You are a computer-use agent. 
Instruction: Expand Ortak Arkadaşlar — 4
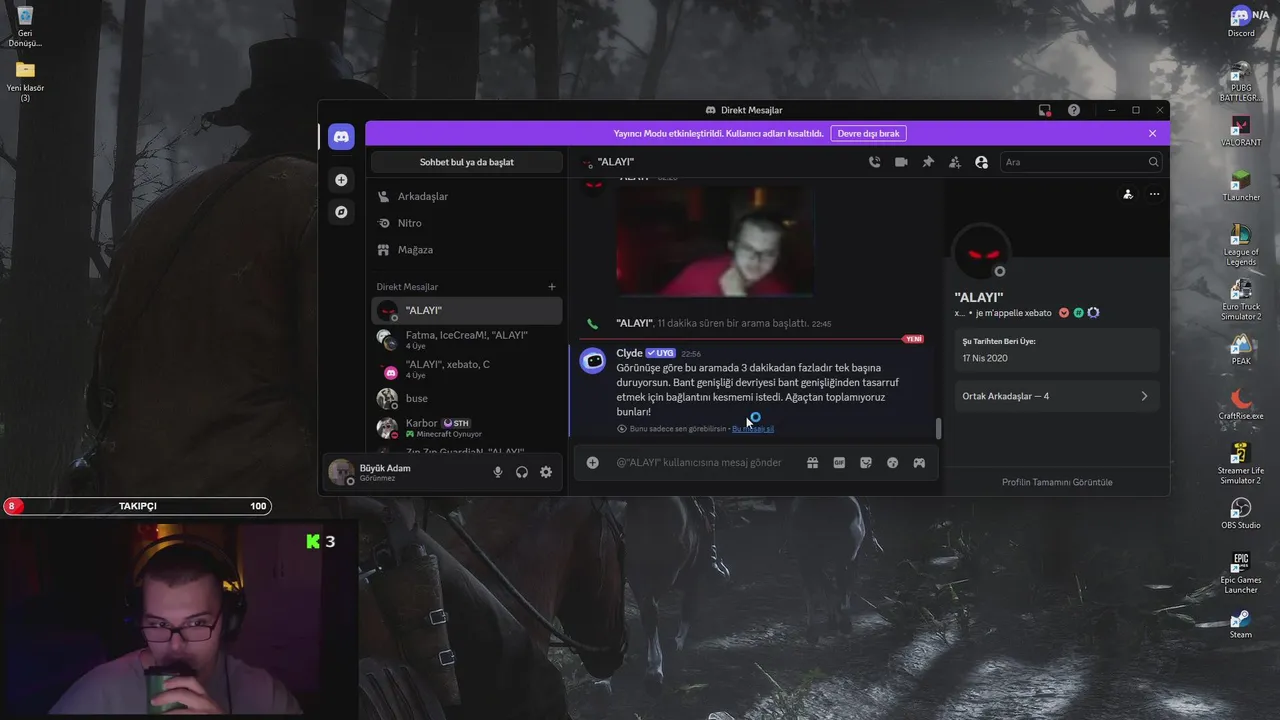point(1057,396)
